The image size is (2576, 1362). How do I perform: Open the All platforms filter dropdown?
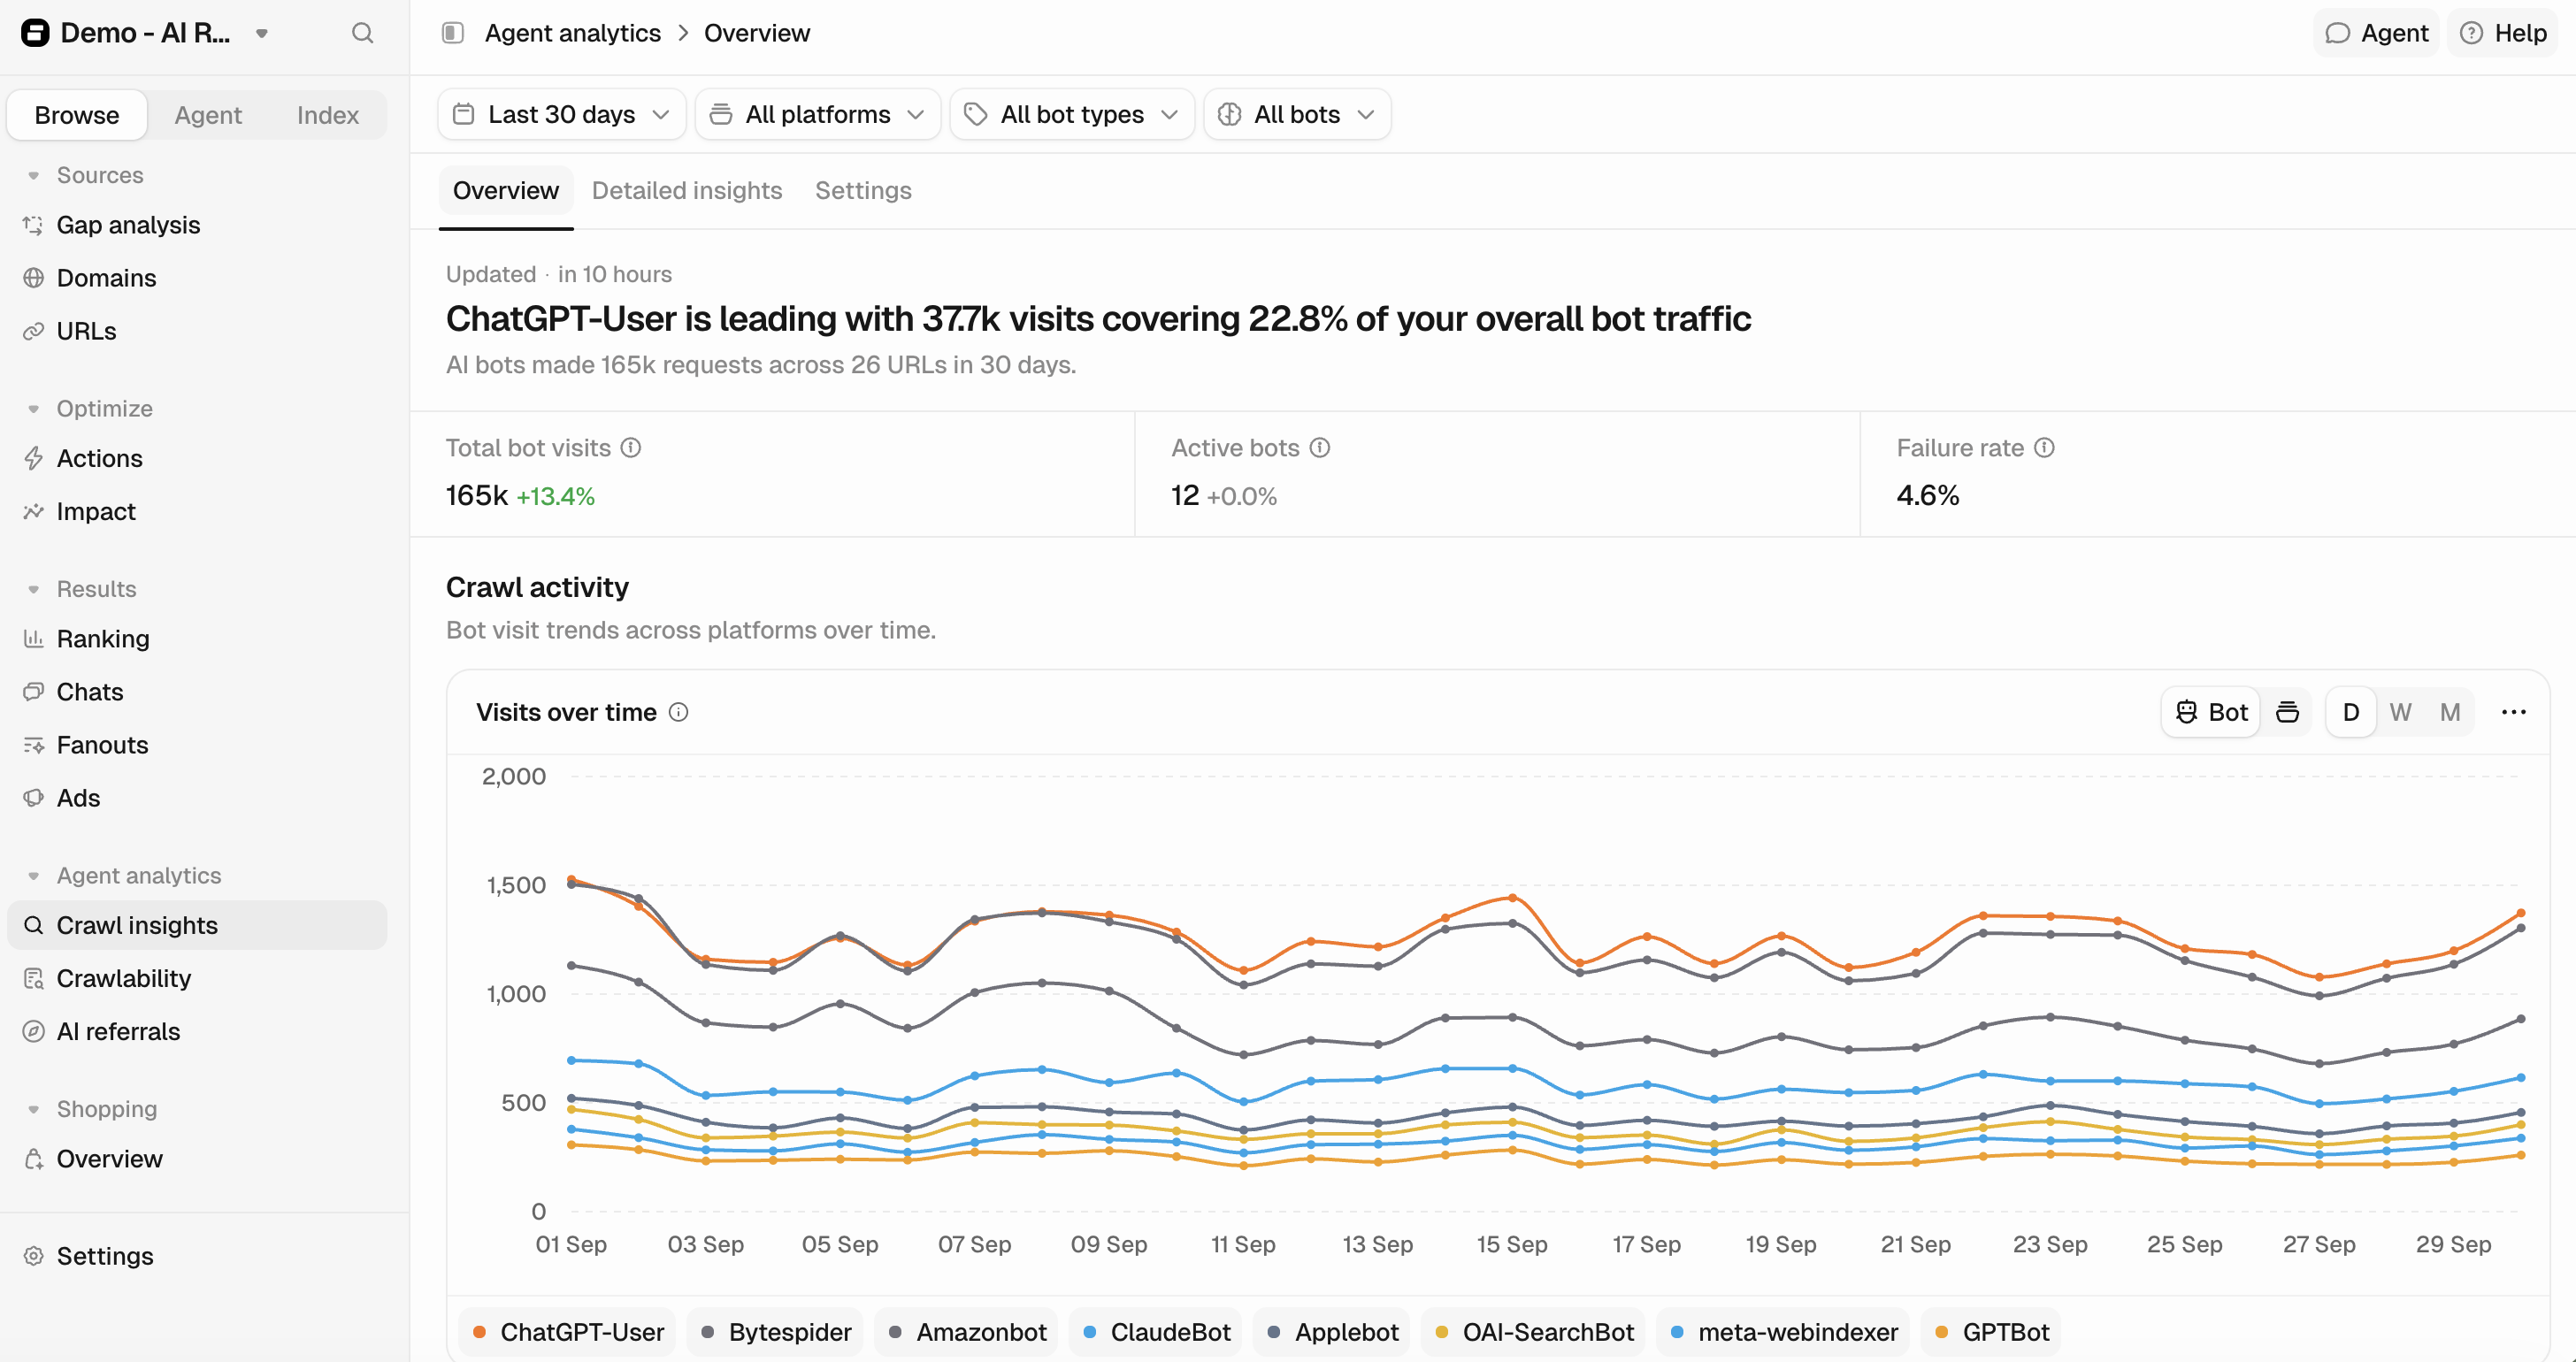(x=817, y=114)
